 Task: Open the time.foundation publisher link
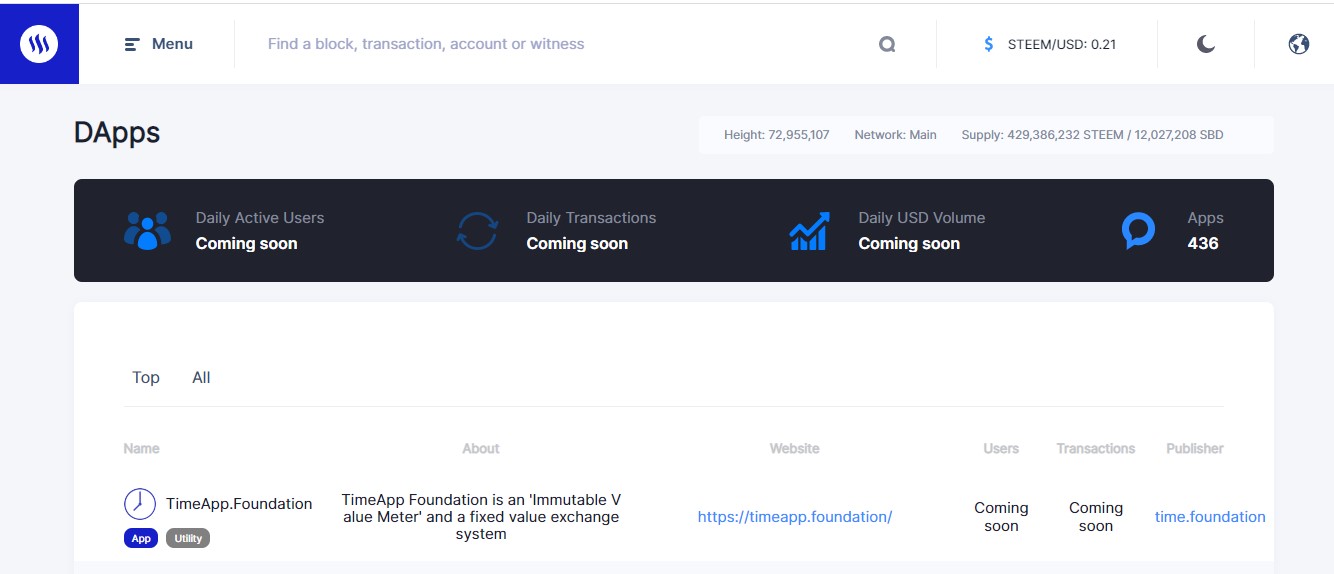coord(1210,517)
